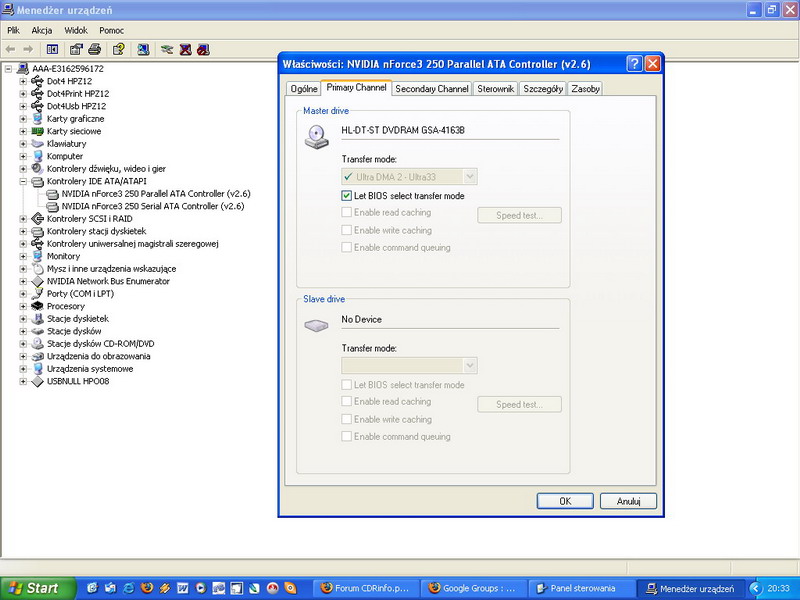Click the Back arrow in the toolbar

pos(10,49)
